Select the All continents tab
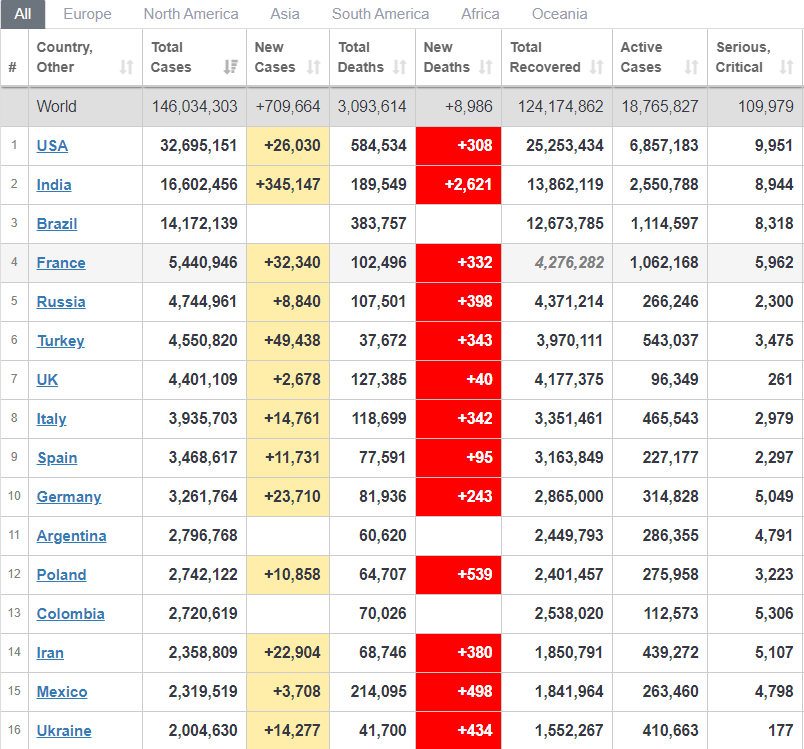 23,14
